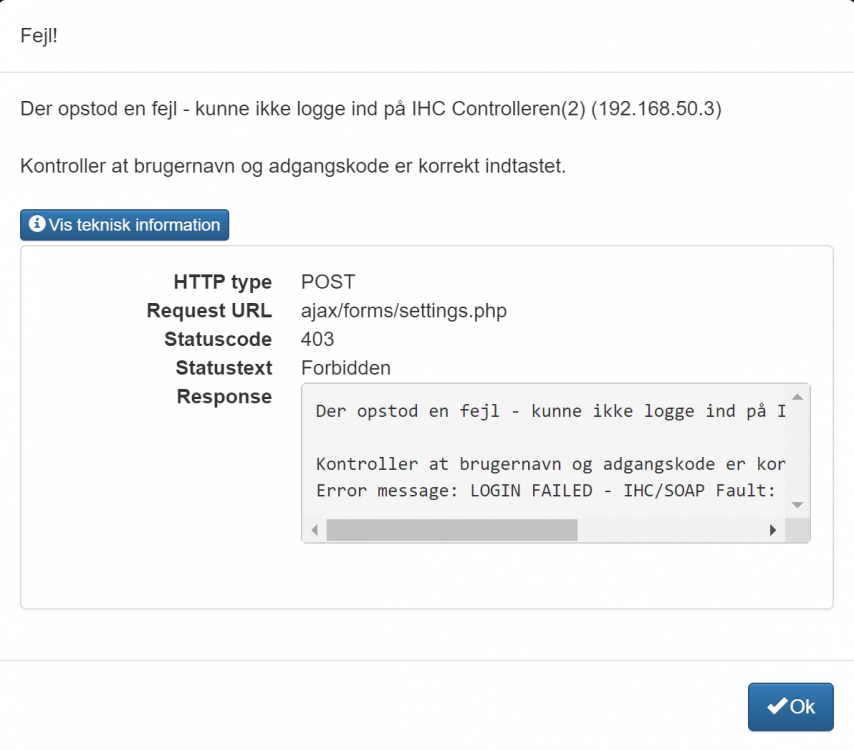The height and width of the screenshot is (750, 854).
Task: Click the Response field label
Action: [x=224, y=397]
